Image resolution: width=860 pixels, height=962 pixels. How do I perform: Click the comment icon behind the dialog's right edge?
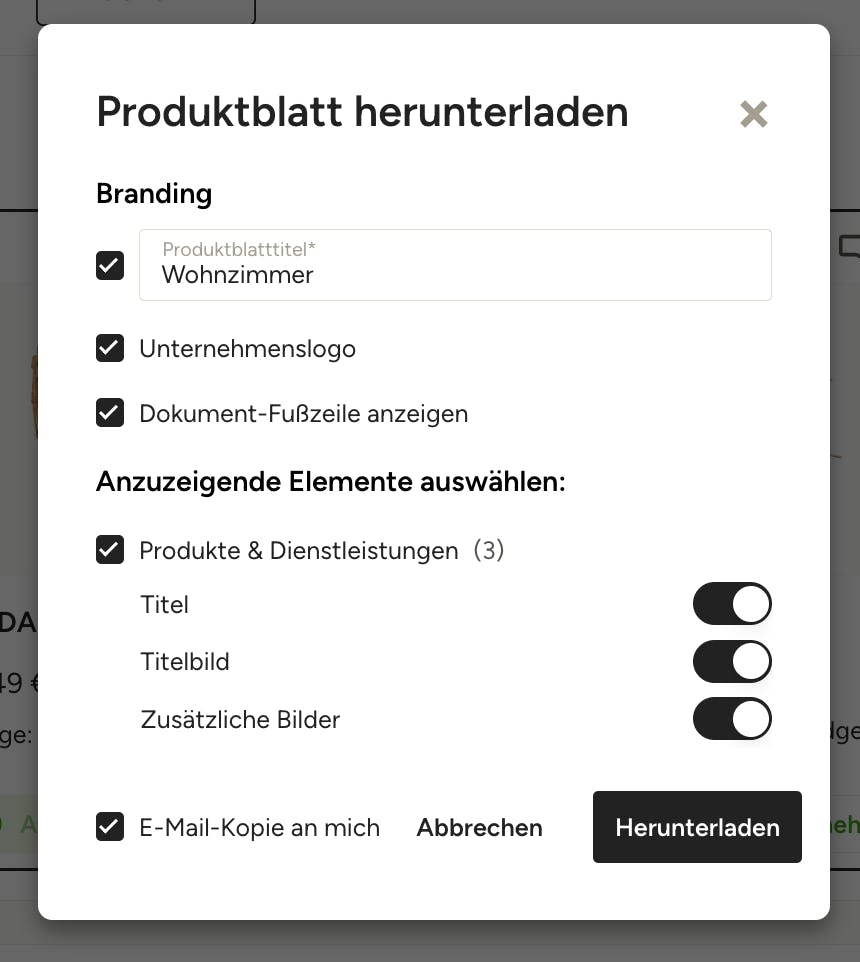click(x=850, y=247)
